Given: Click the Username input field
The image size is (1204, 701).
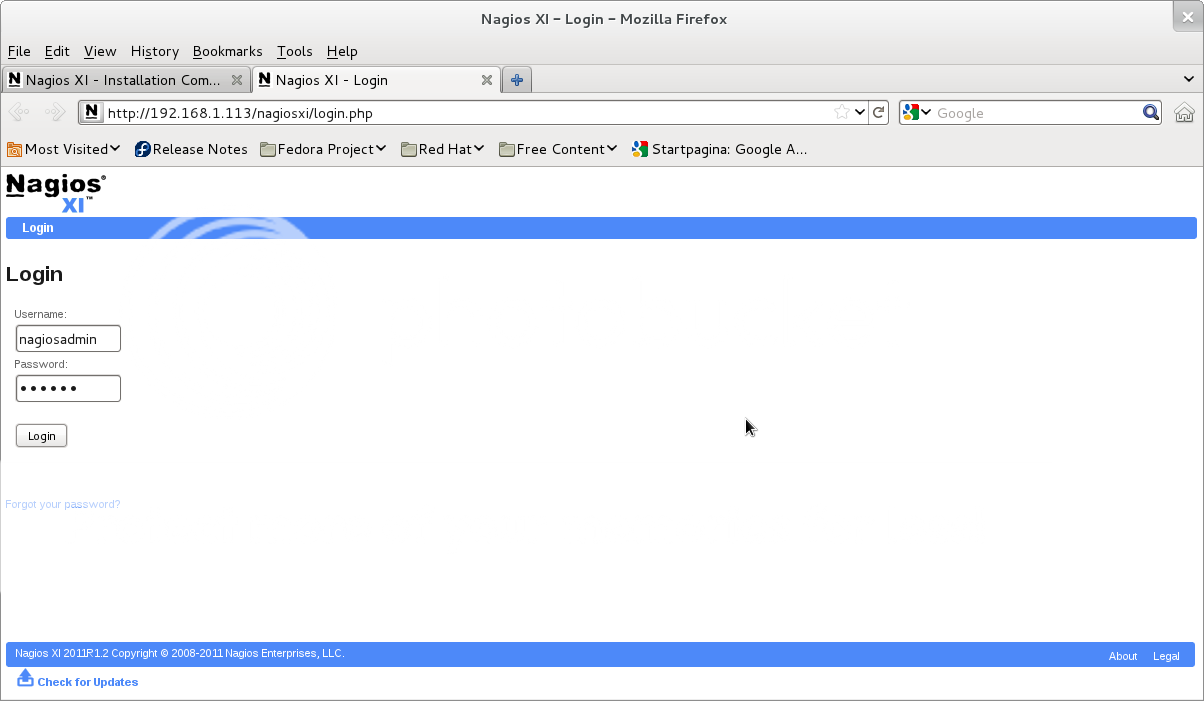Looking at the screenshot, I should [x=68, y=339].
